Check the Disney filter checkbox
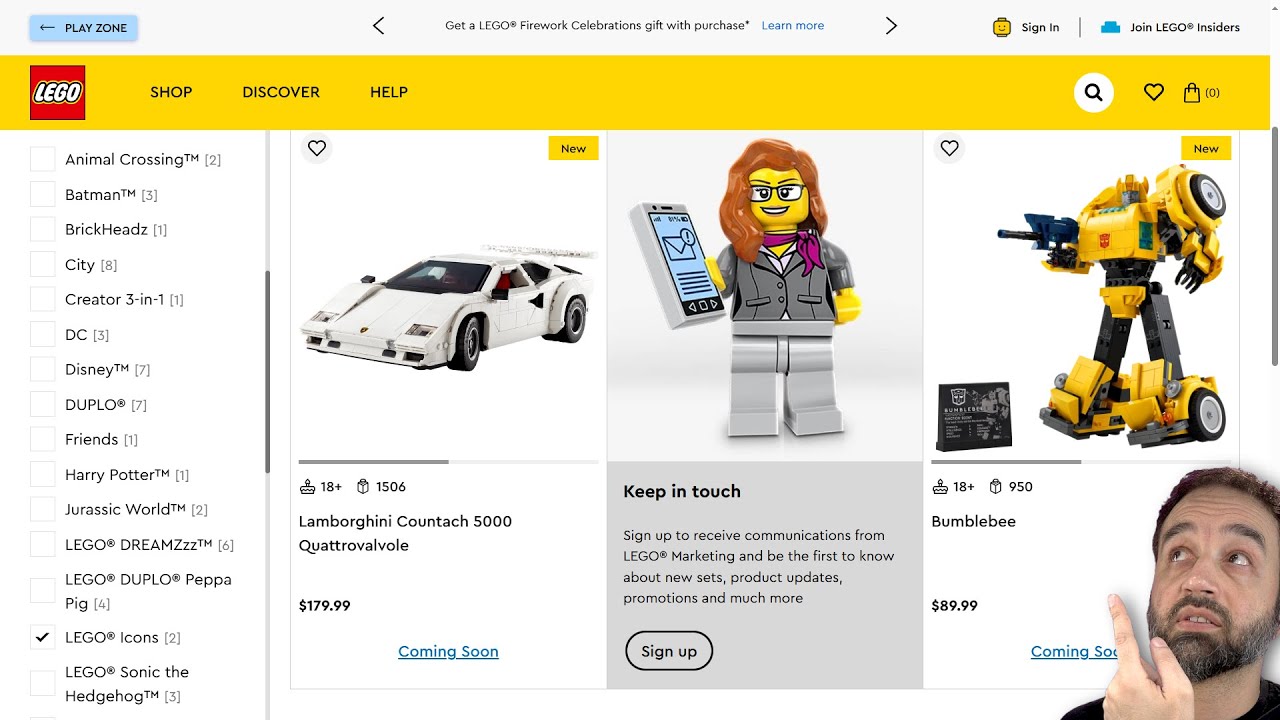This screenshot has height=720, width=1280. 42,369
